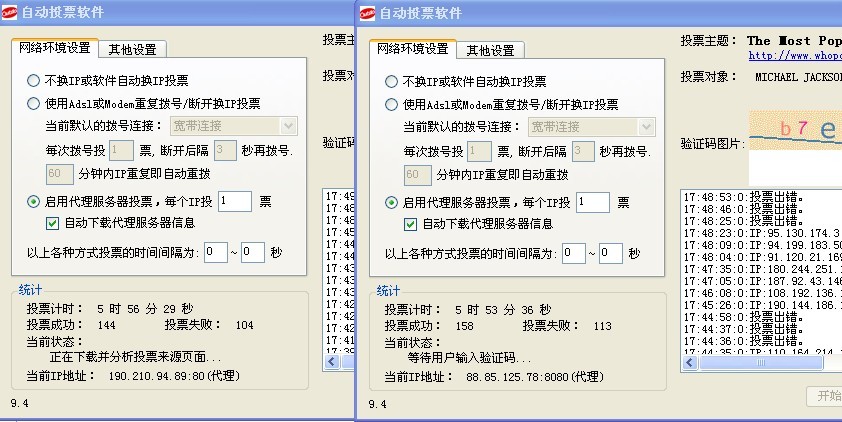Switch to 网络环境设置 tab in right window
The height and width of the screenshot is (422, 842).
coord(412,49)
